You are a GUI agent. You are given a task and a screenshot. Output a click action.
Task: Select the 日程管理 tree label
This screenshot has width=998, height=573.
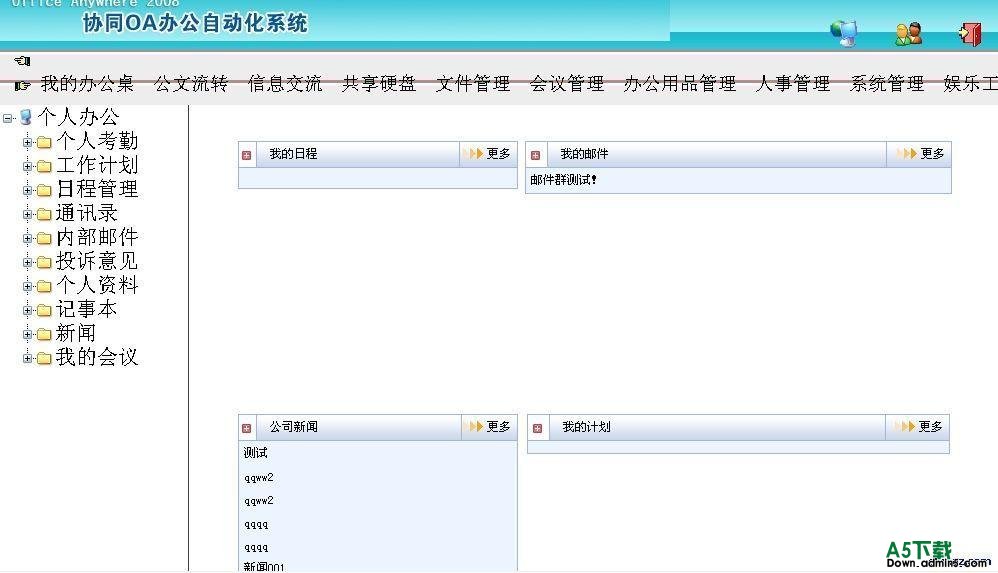tap(97, 189)
